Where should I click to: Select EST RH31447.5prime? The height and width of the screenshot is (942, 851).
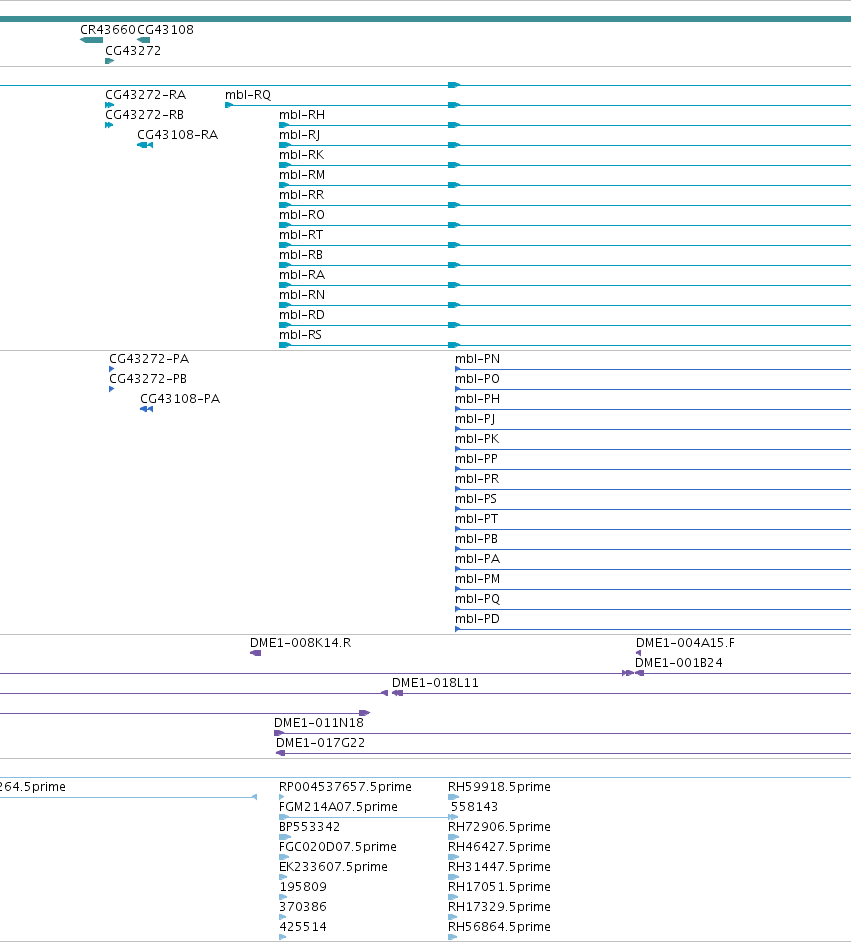(x=499, y=866)
